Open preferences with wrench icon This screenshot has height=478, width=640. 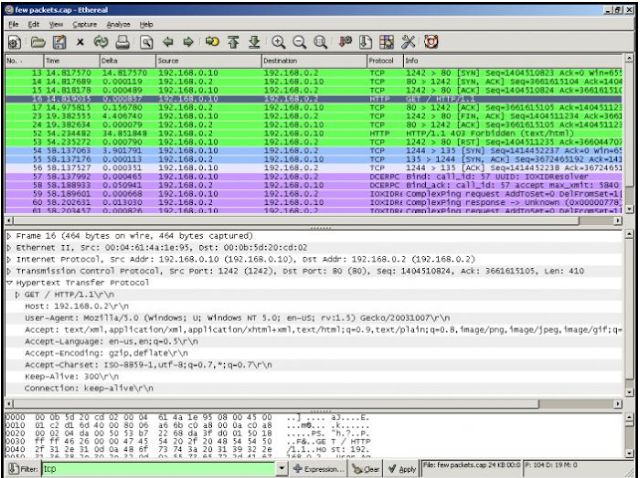408,42
